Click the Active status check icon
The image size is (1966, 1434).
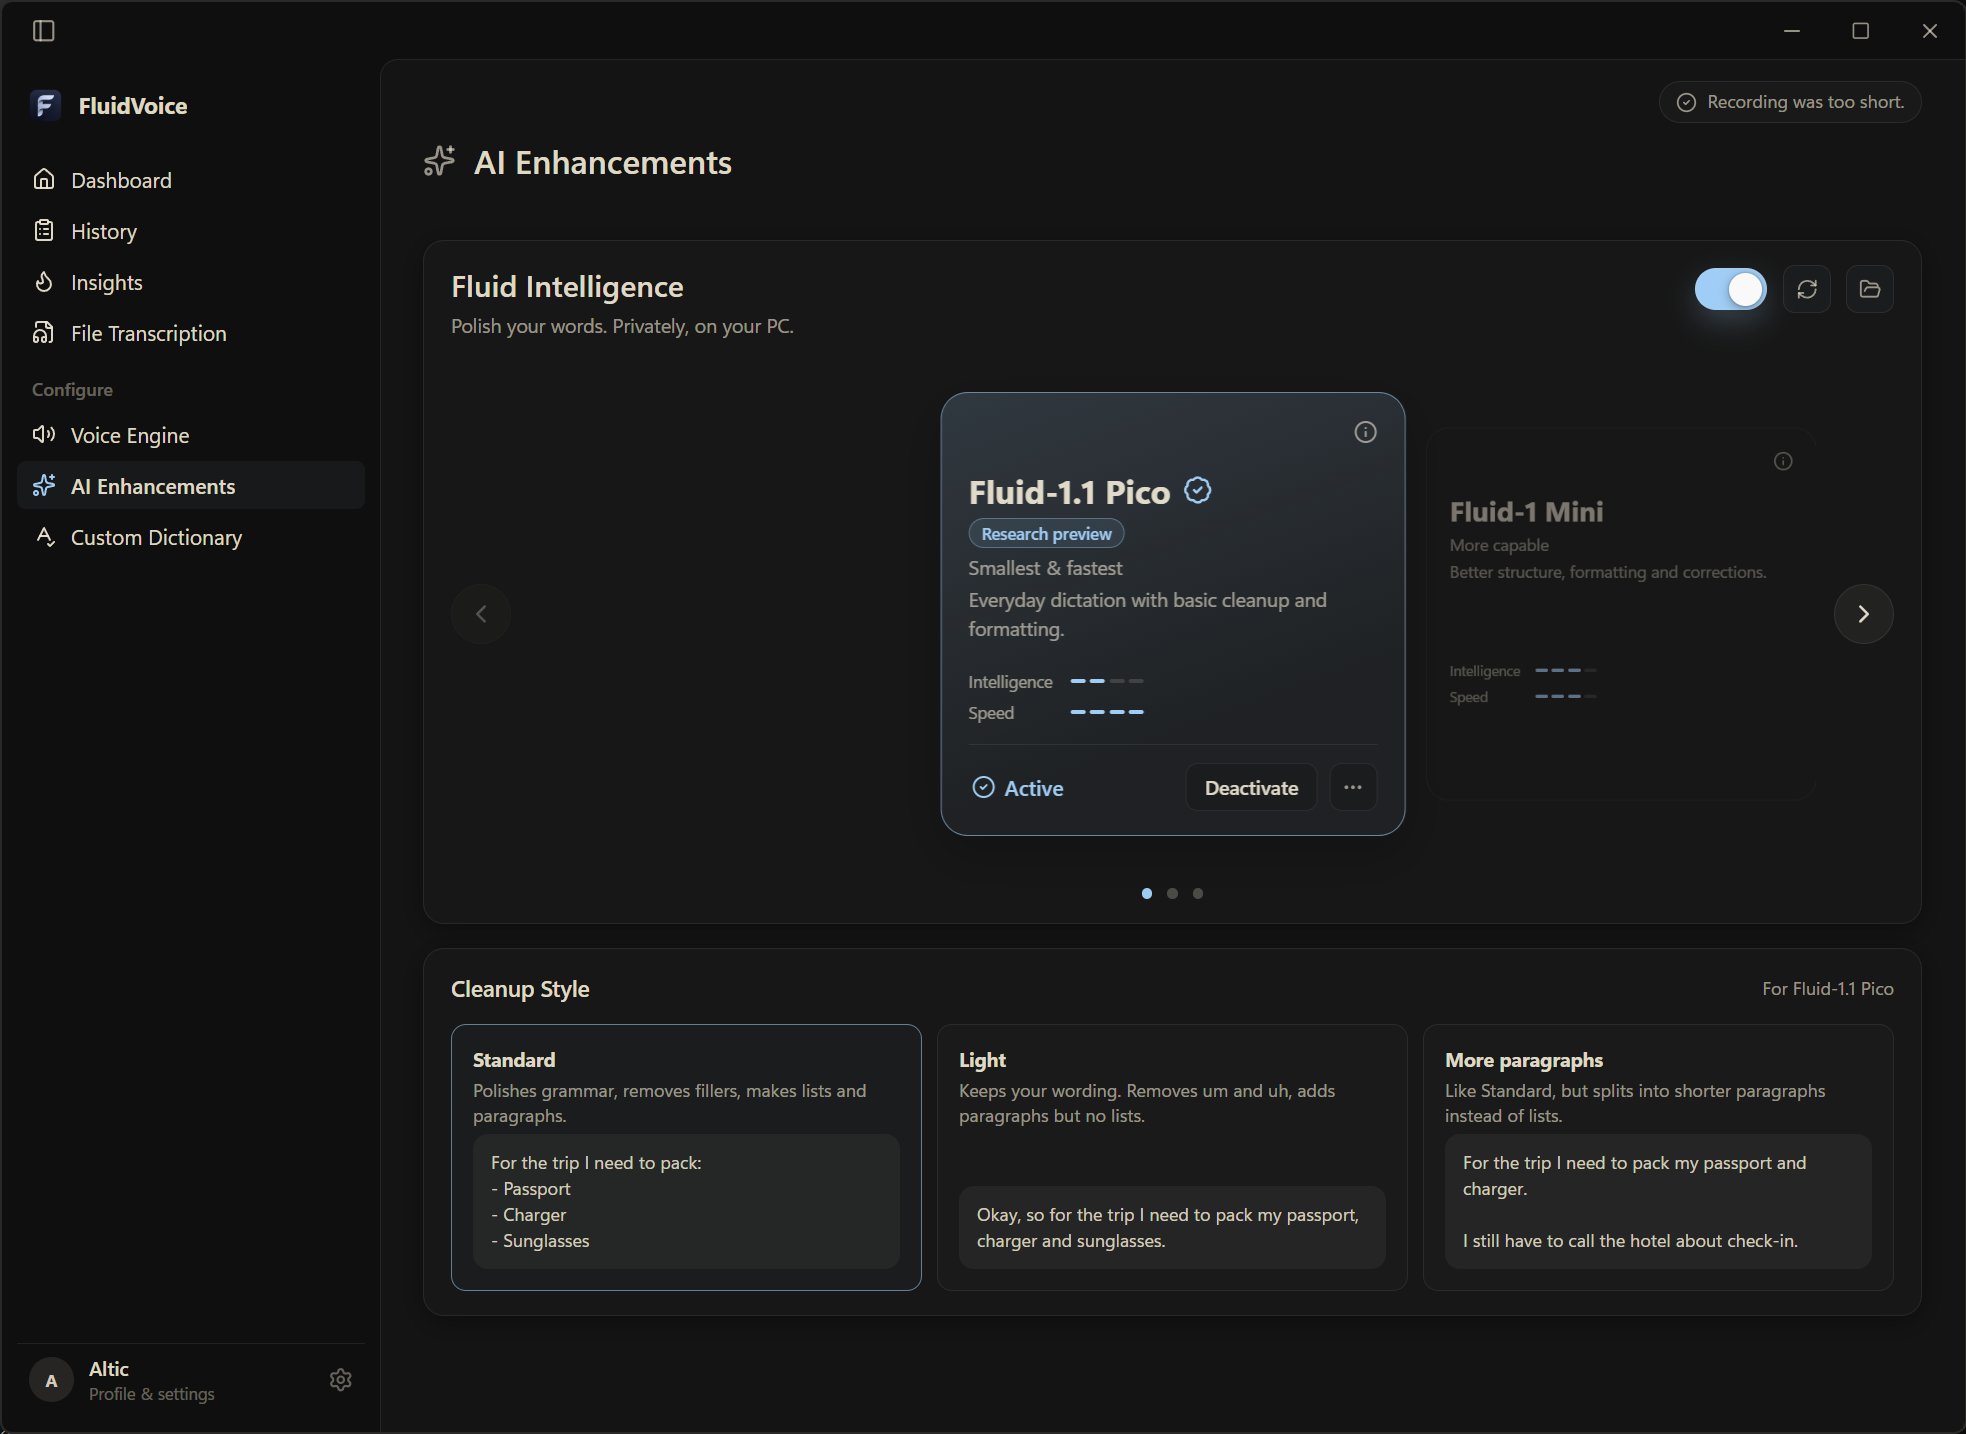983,787
